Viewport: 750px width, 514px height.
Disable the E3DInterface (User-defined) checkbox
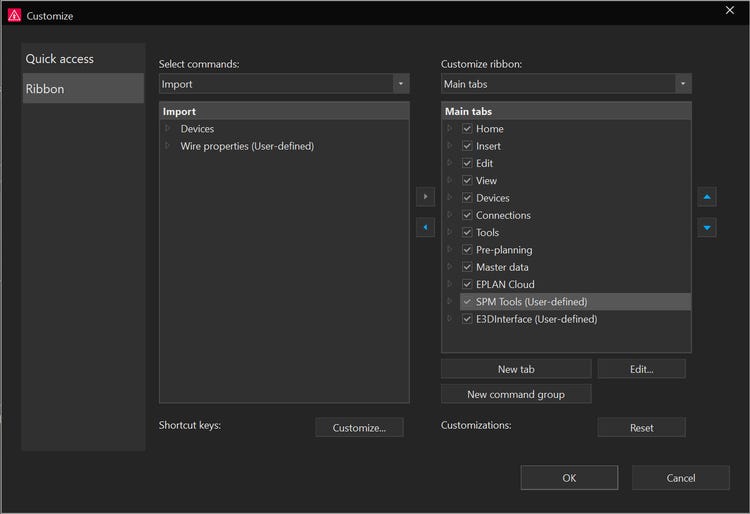pyautogui.click(x=466, y=319)
